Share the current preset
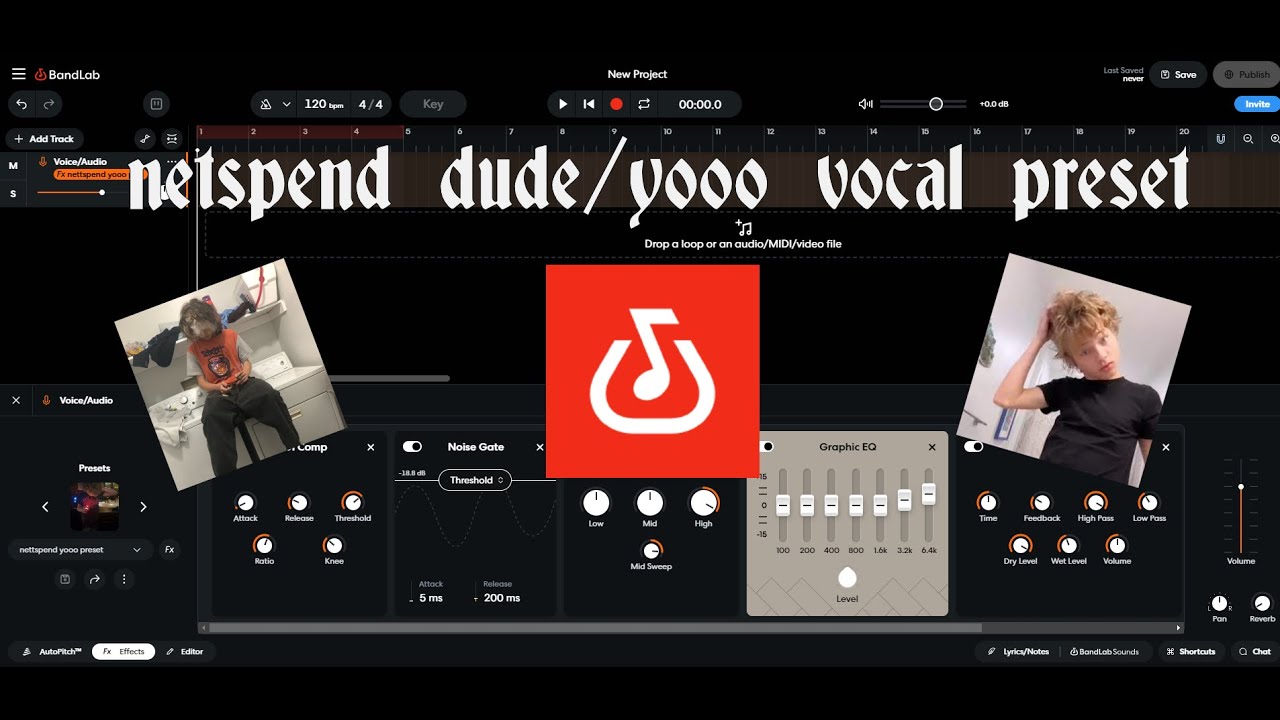 coord(94,579)
